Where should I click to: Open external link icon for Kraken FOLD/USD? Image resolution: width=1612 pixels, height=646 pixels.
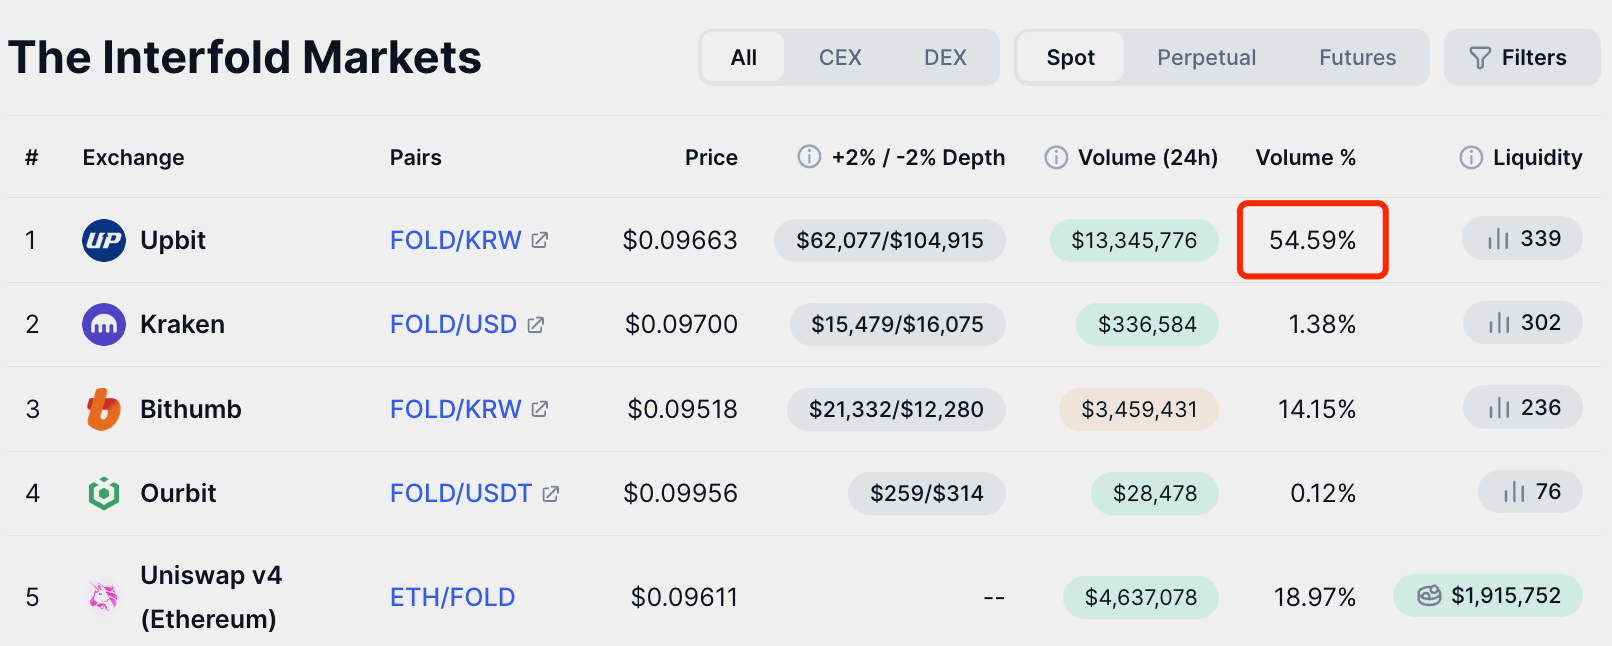pyautogui.click(x=536, y=325)
